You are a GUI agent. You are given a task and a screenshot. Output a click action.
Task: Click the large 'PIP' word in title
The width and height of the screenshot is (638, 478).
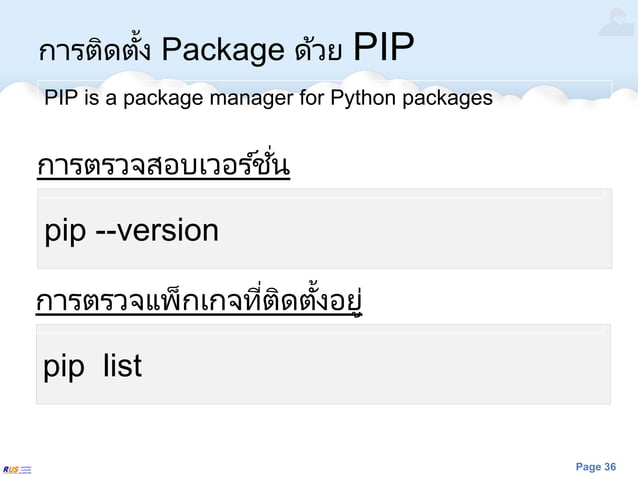pos(383,47)
